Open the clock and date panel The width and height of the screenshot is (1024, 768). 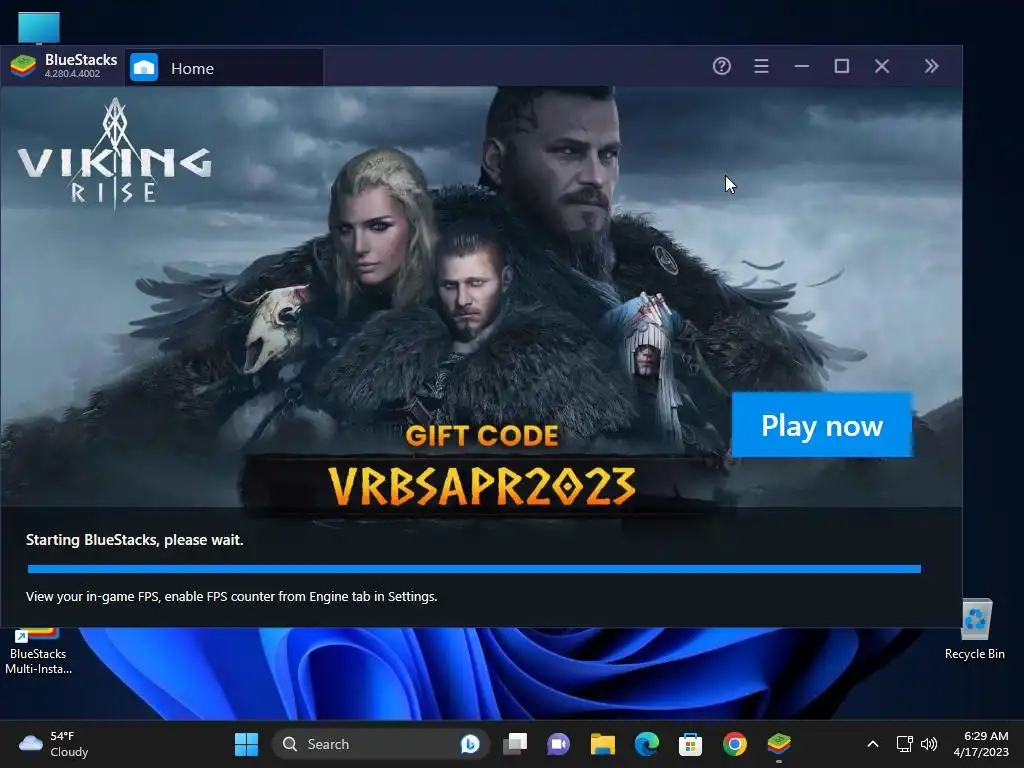(x=981, y=744)
